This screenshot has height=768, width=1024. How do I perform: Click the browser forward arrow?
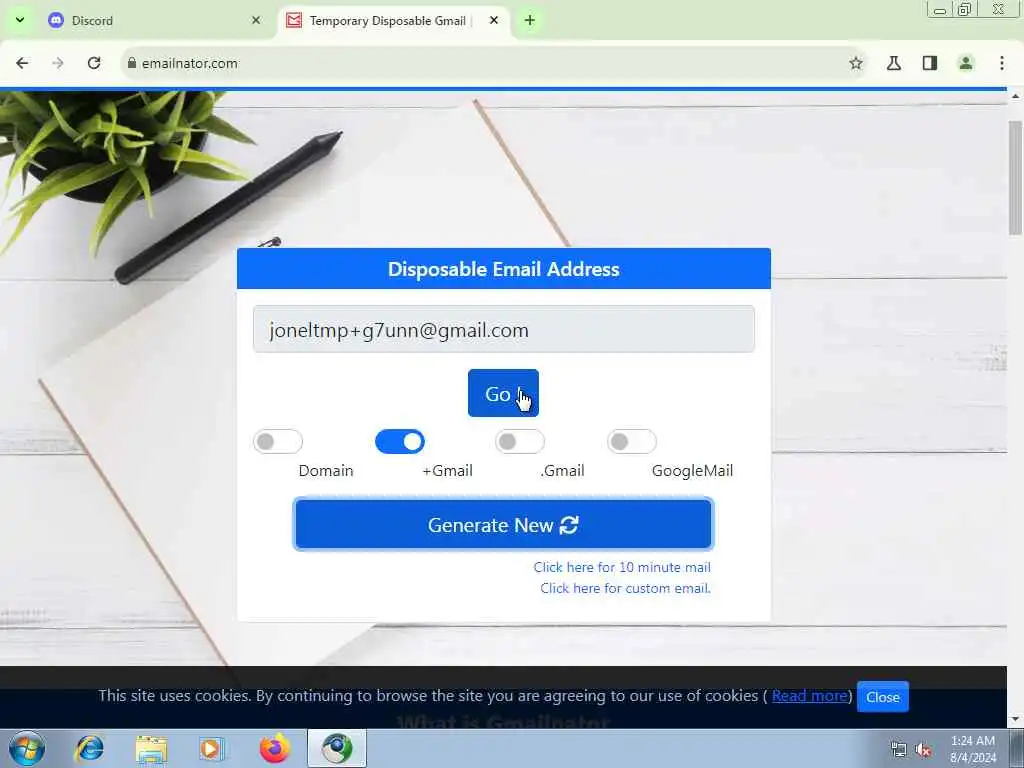58,63
